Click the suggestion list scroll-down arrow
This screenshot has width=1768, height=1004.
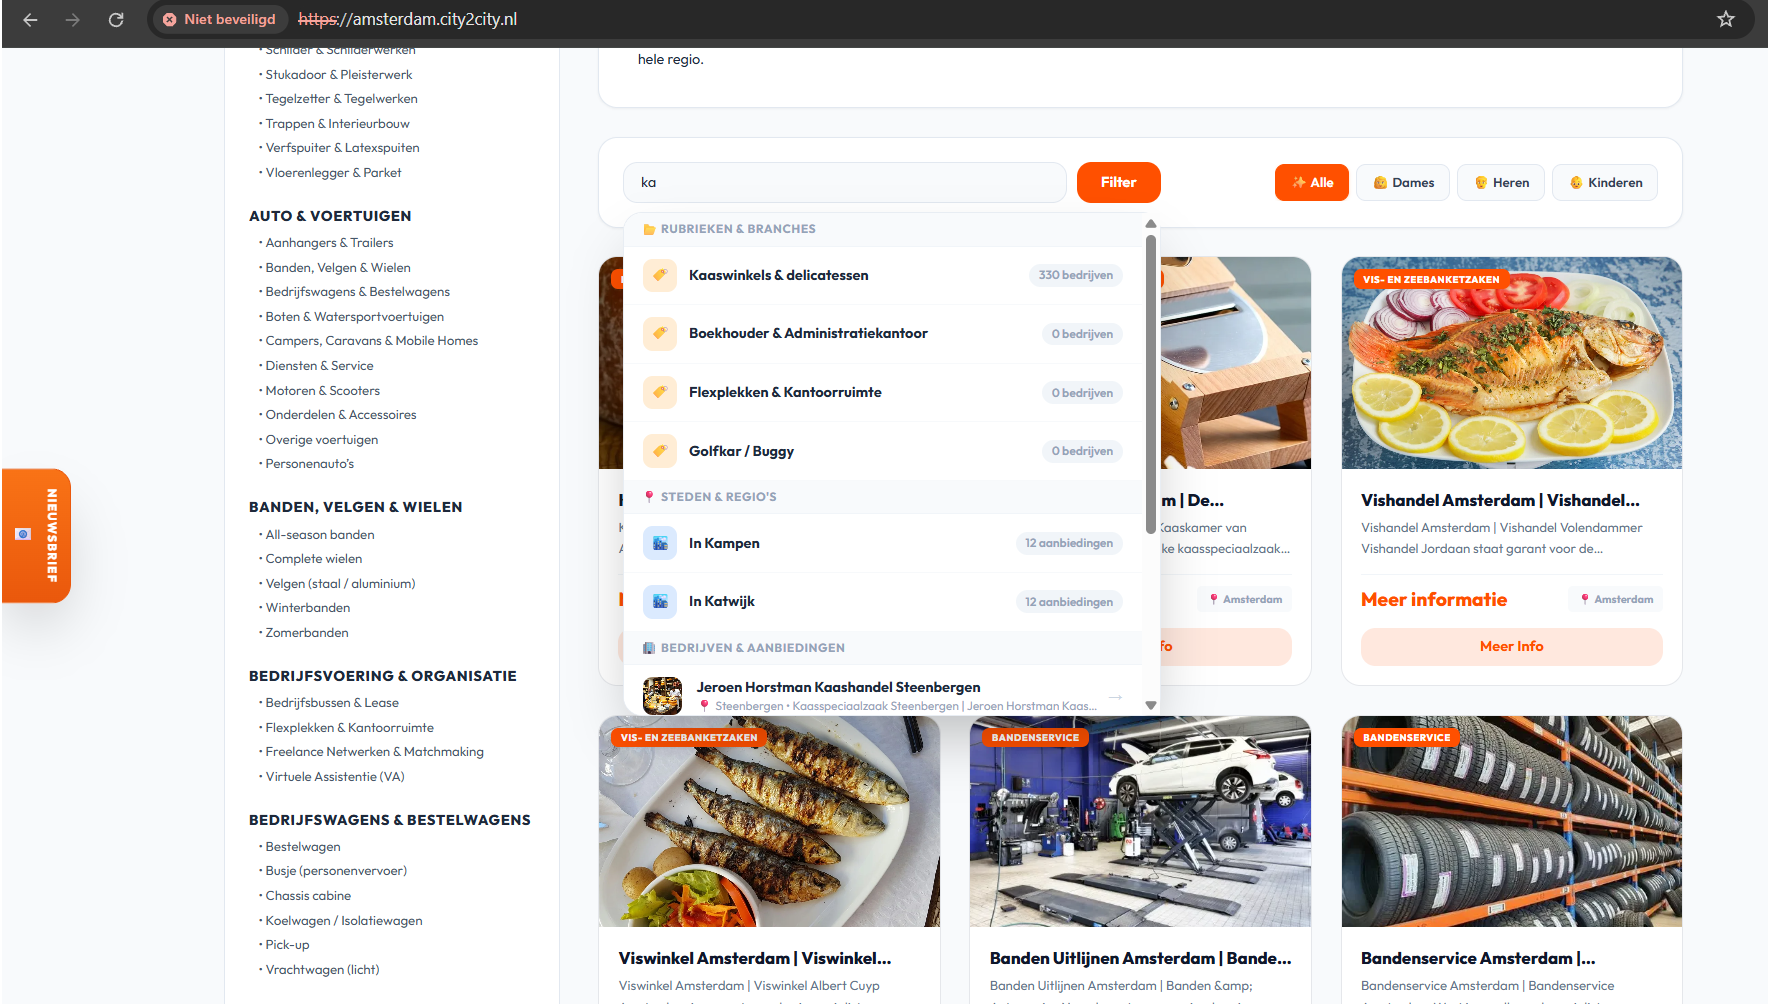point(1151,705)
